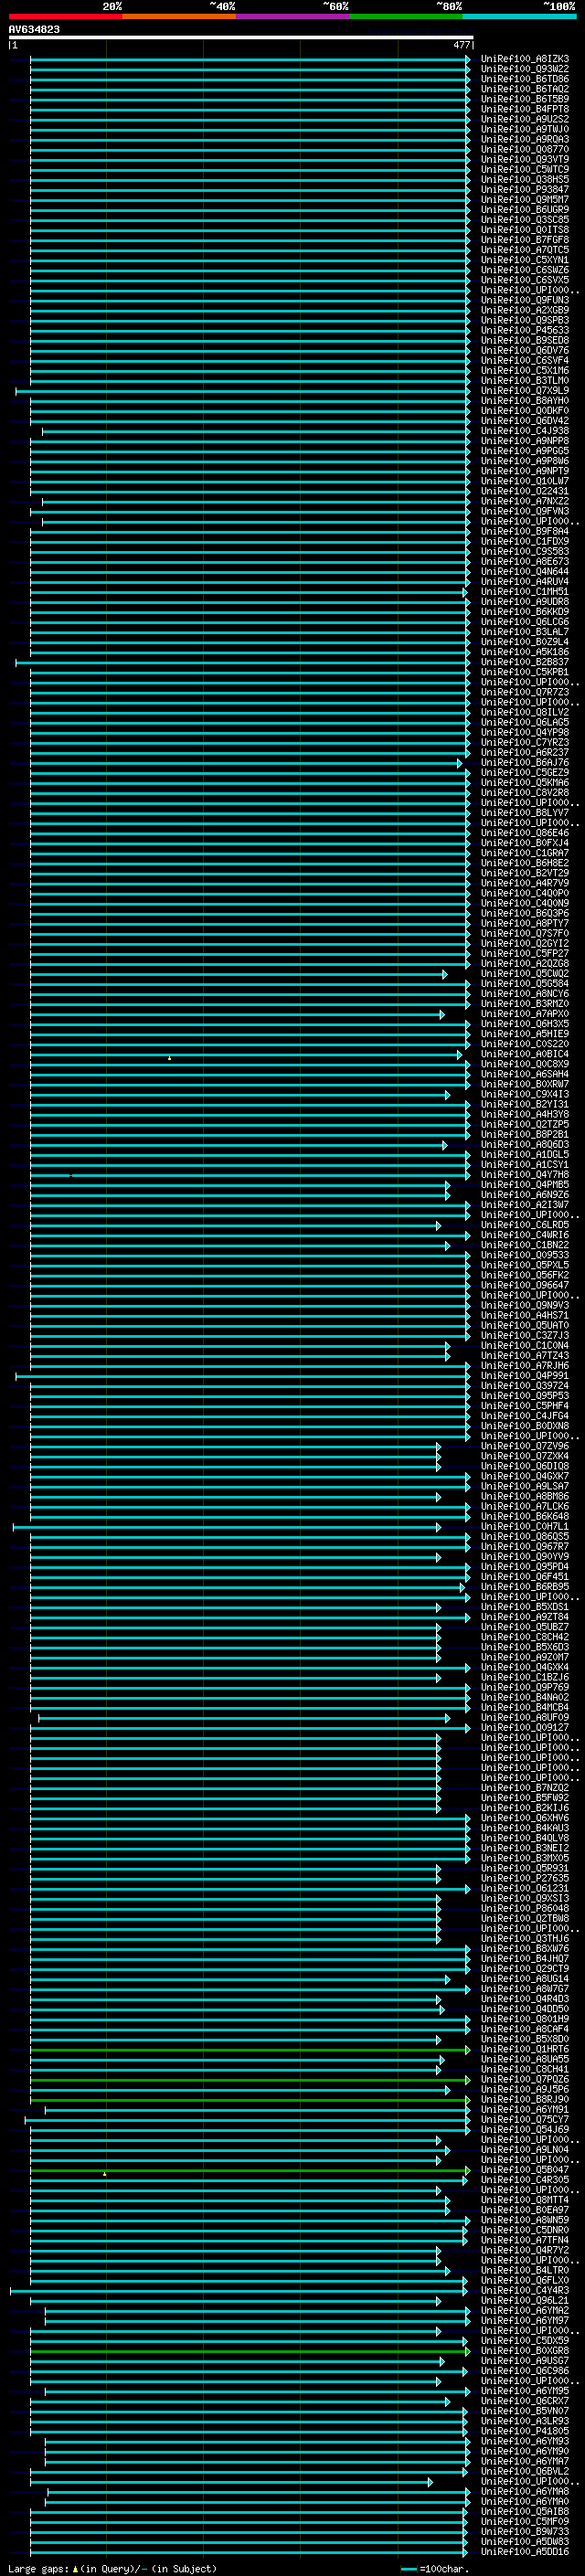The height and width of the screenshot is (2576, 585).
Task: Click hit UniRef100_C6SWZ6
Action: click(x=524, y=270)
